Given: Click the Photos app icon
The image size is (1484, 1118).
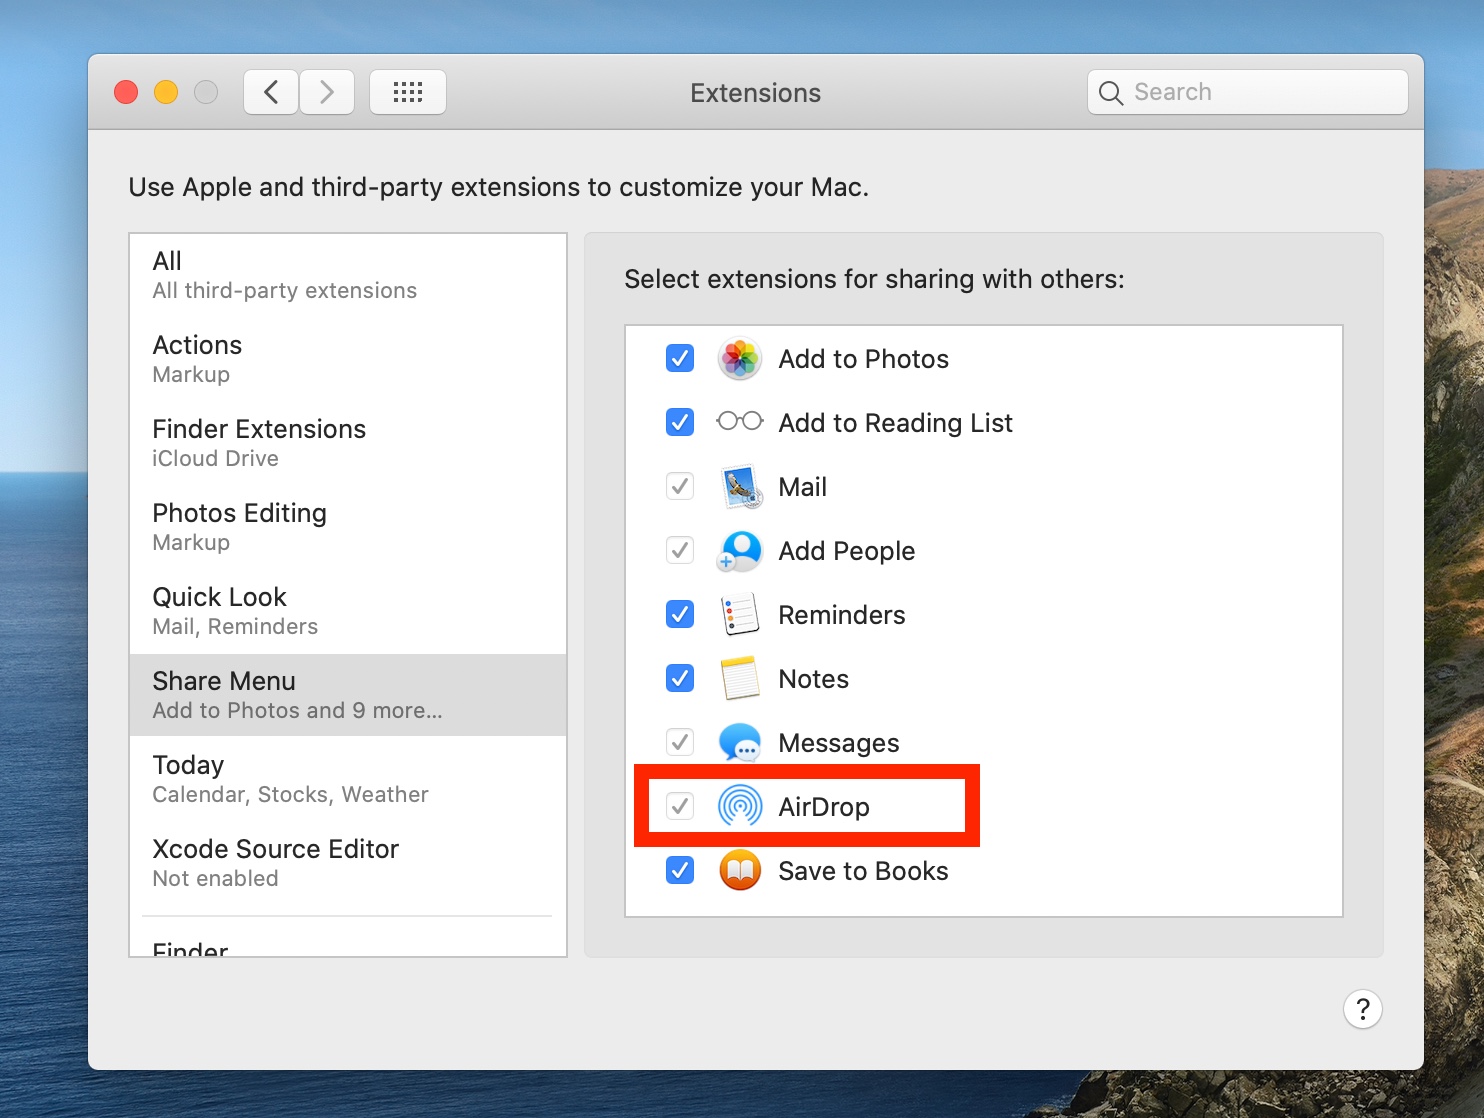Looking at the screenshot, I should (x=740, y=359).
